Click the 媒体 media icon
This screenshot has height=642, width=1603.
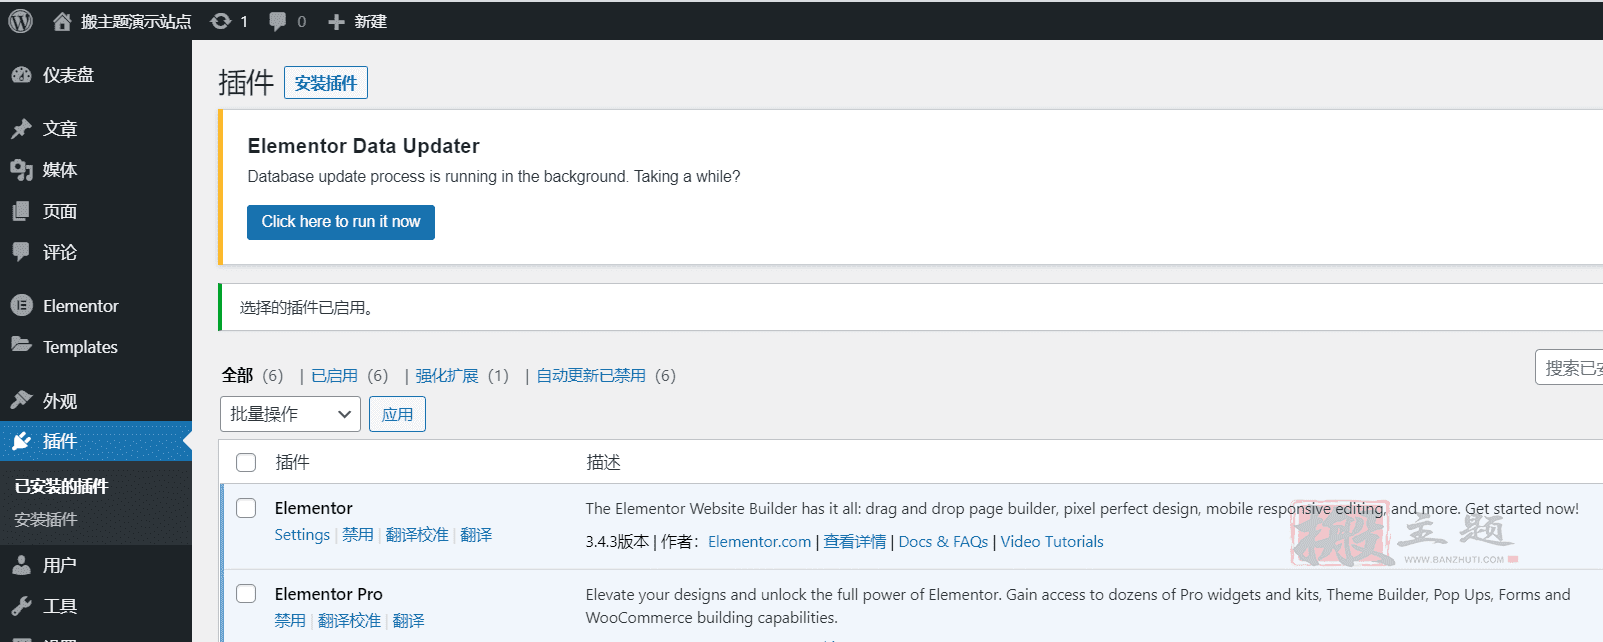[21, 170]
